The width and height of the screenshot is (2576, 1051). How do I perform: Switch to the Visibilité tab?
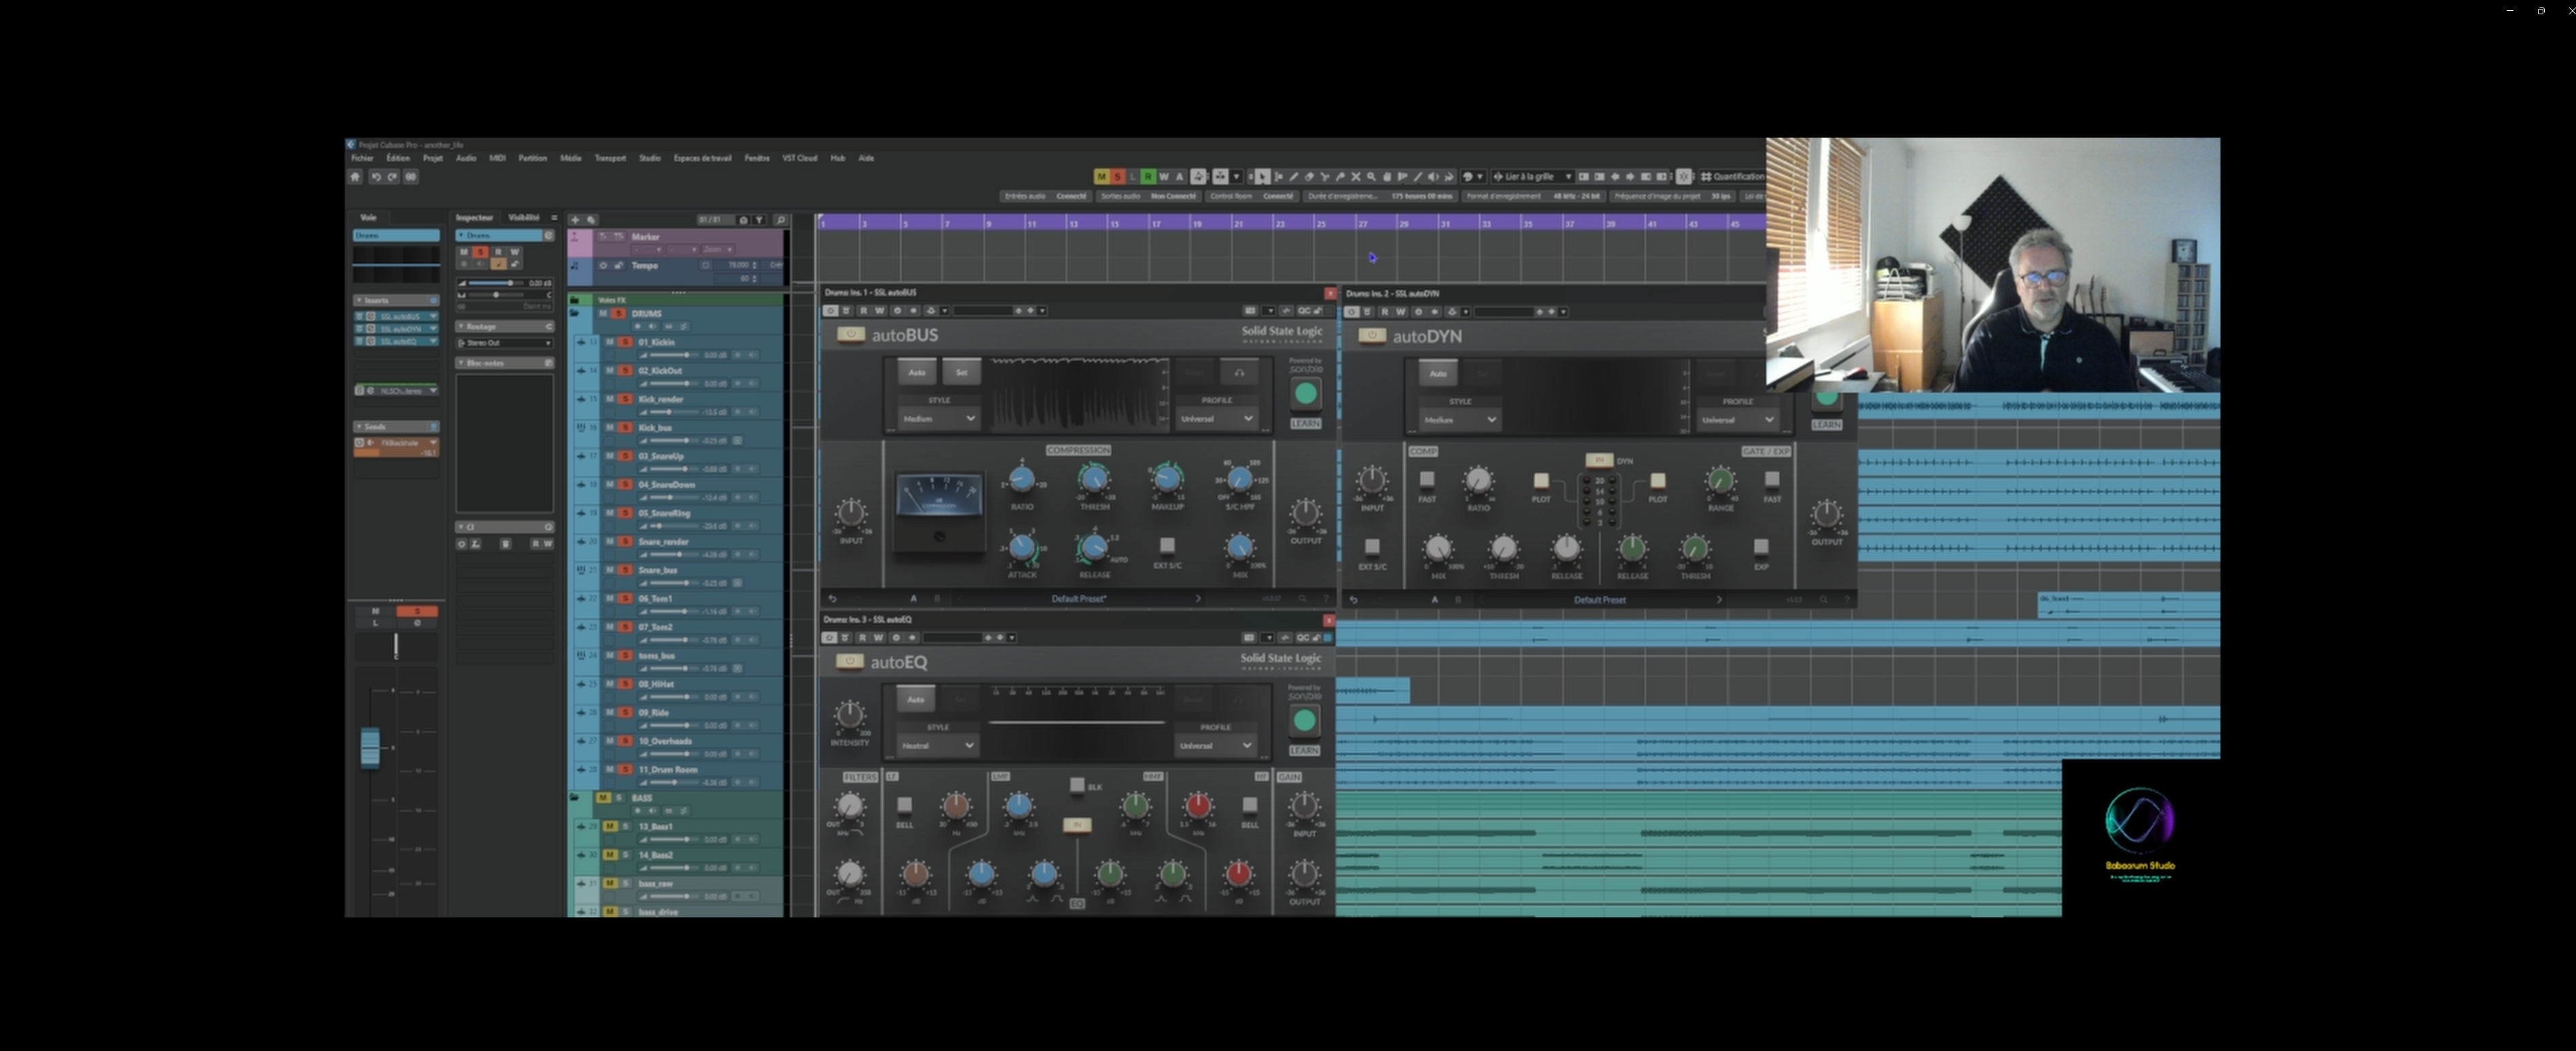tap(523, 217)
